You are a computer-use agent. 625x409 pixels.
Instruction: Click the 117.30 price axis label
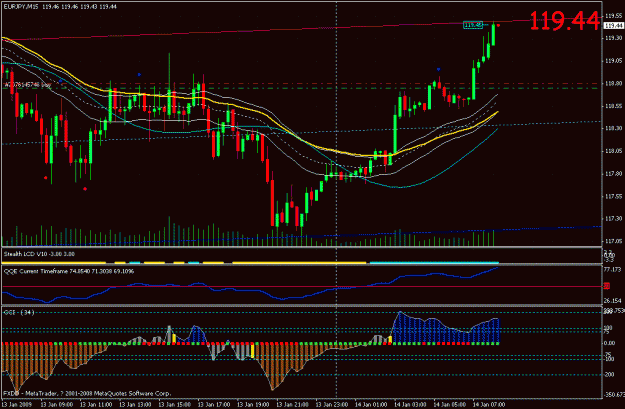coord(614,218)
